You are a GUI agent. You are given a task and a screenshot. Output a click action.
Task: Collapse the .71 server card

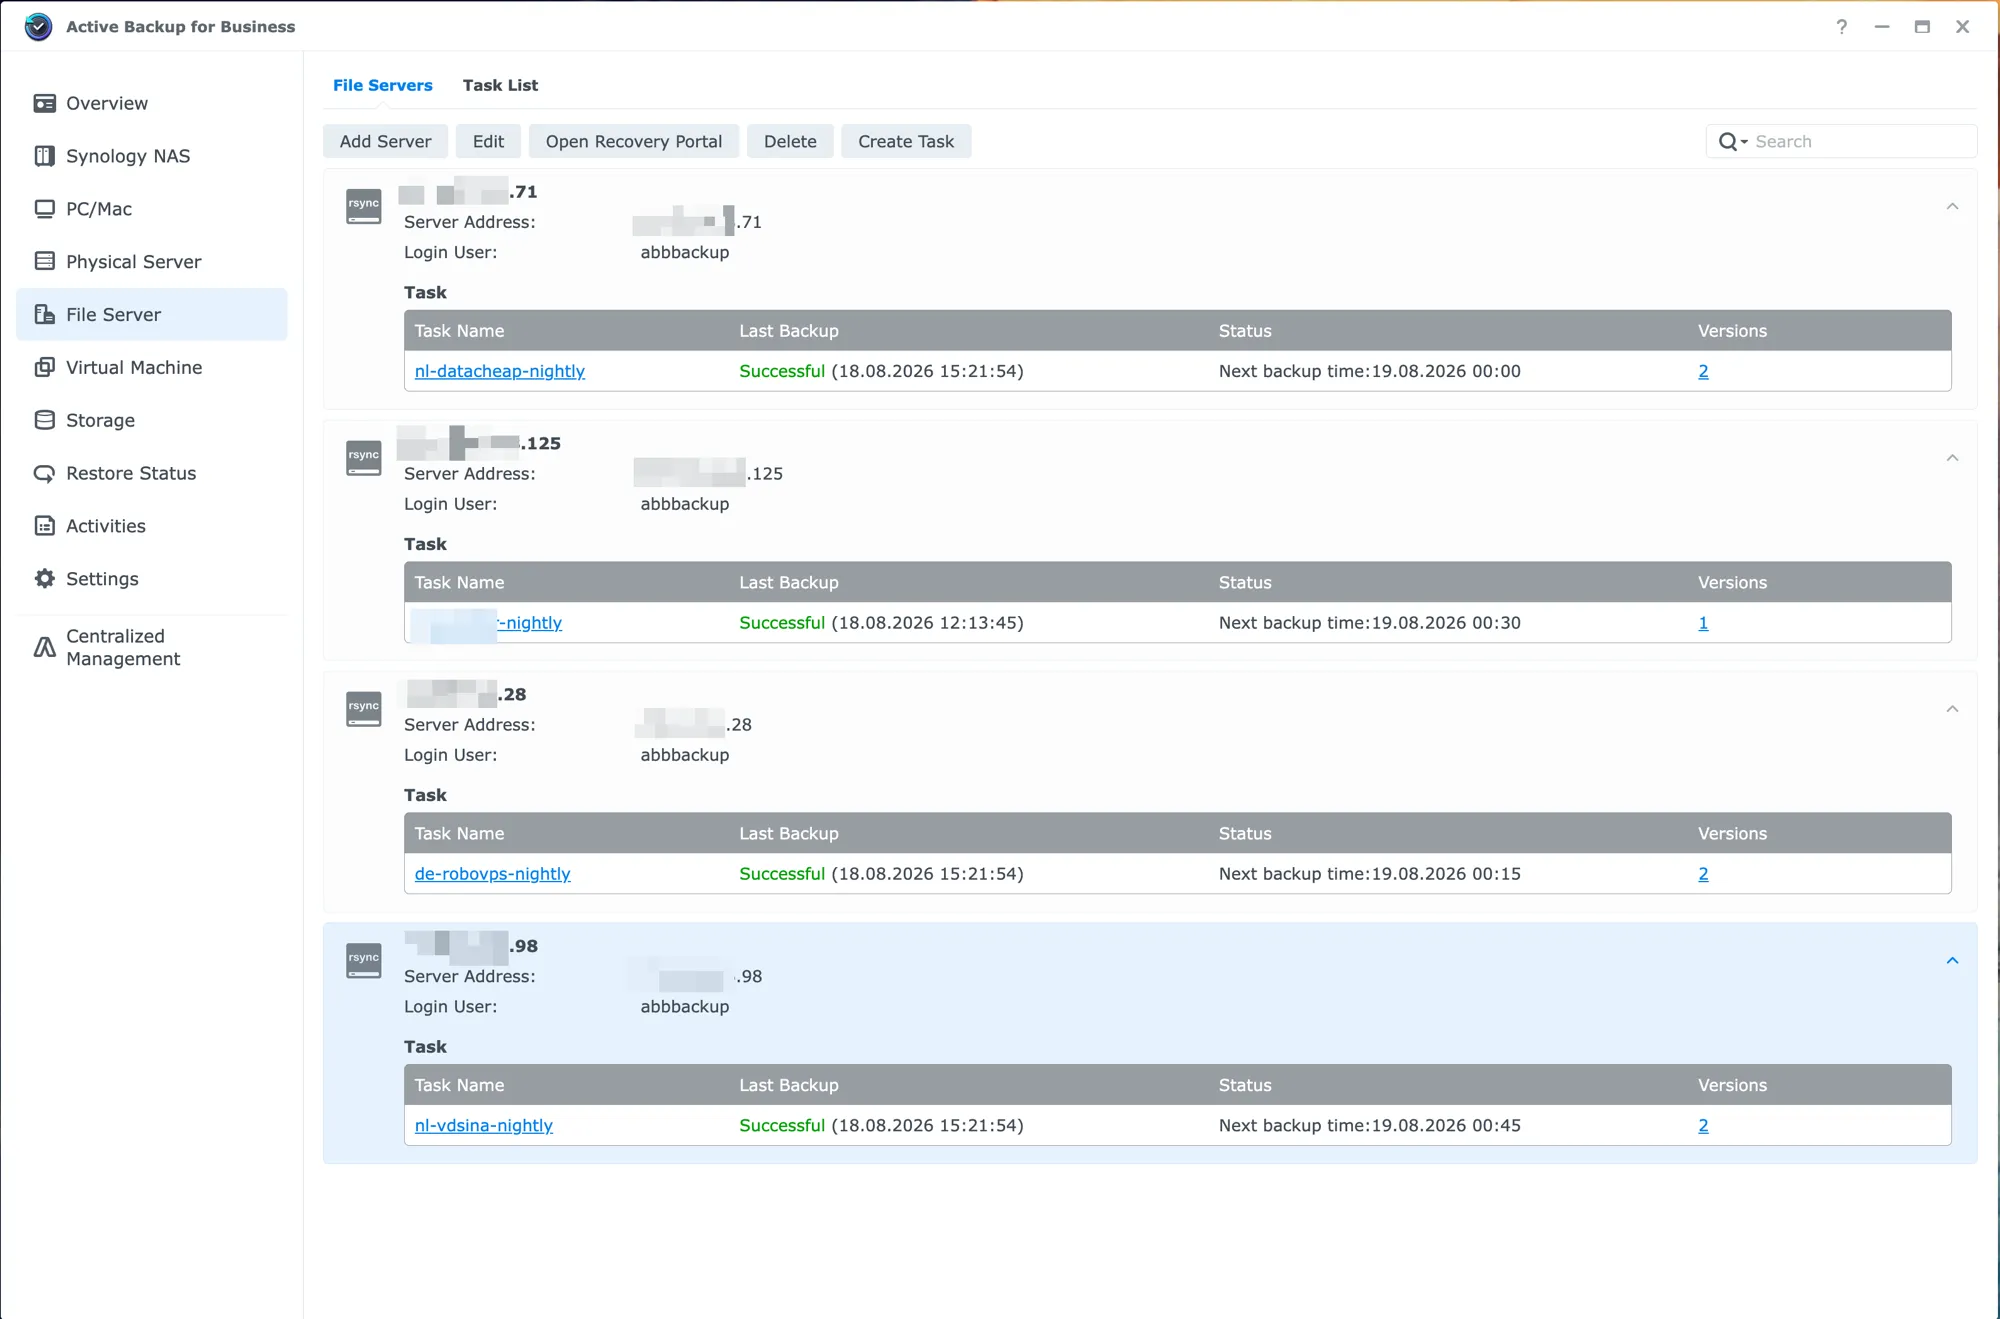click(1952, 206)
